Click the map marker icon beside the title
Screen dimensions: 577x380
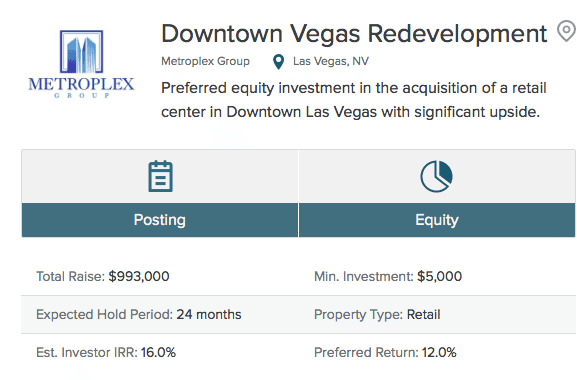pyautogui.click(x=566, y=31)
